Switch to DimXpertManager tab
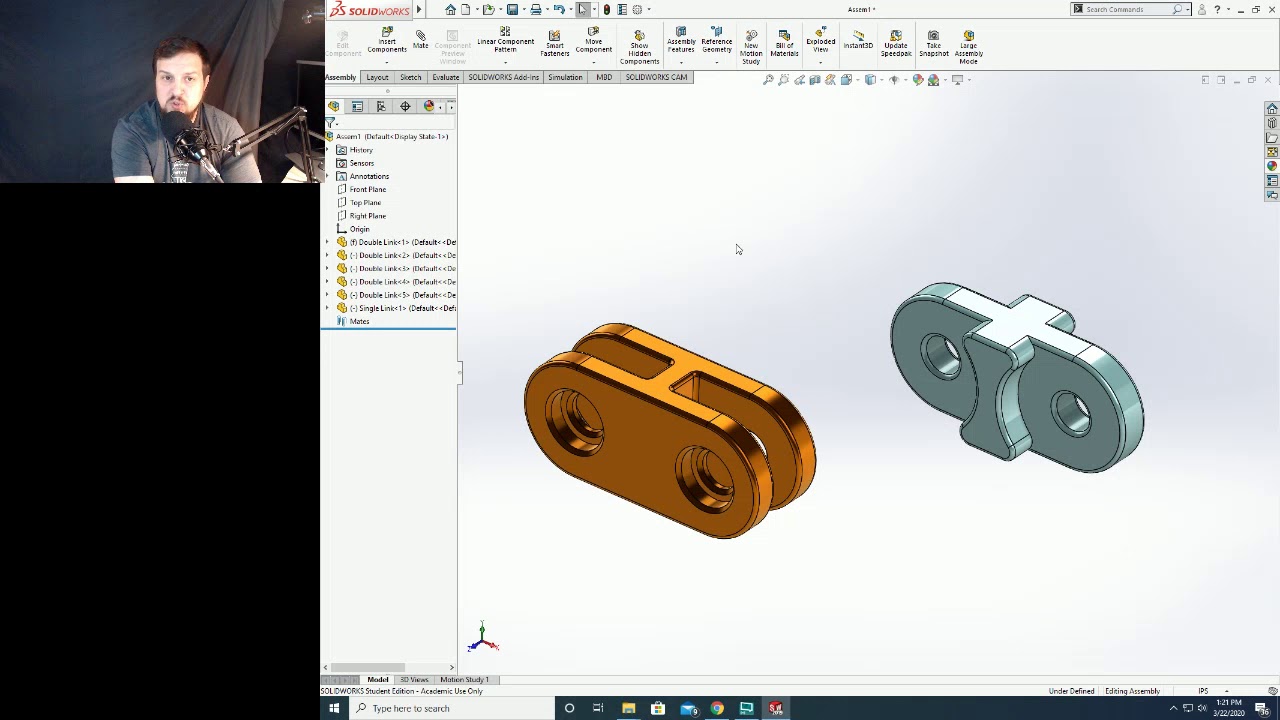Image resolution: width=1280 pixels, height=720 pixels. 405,106
